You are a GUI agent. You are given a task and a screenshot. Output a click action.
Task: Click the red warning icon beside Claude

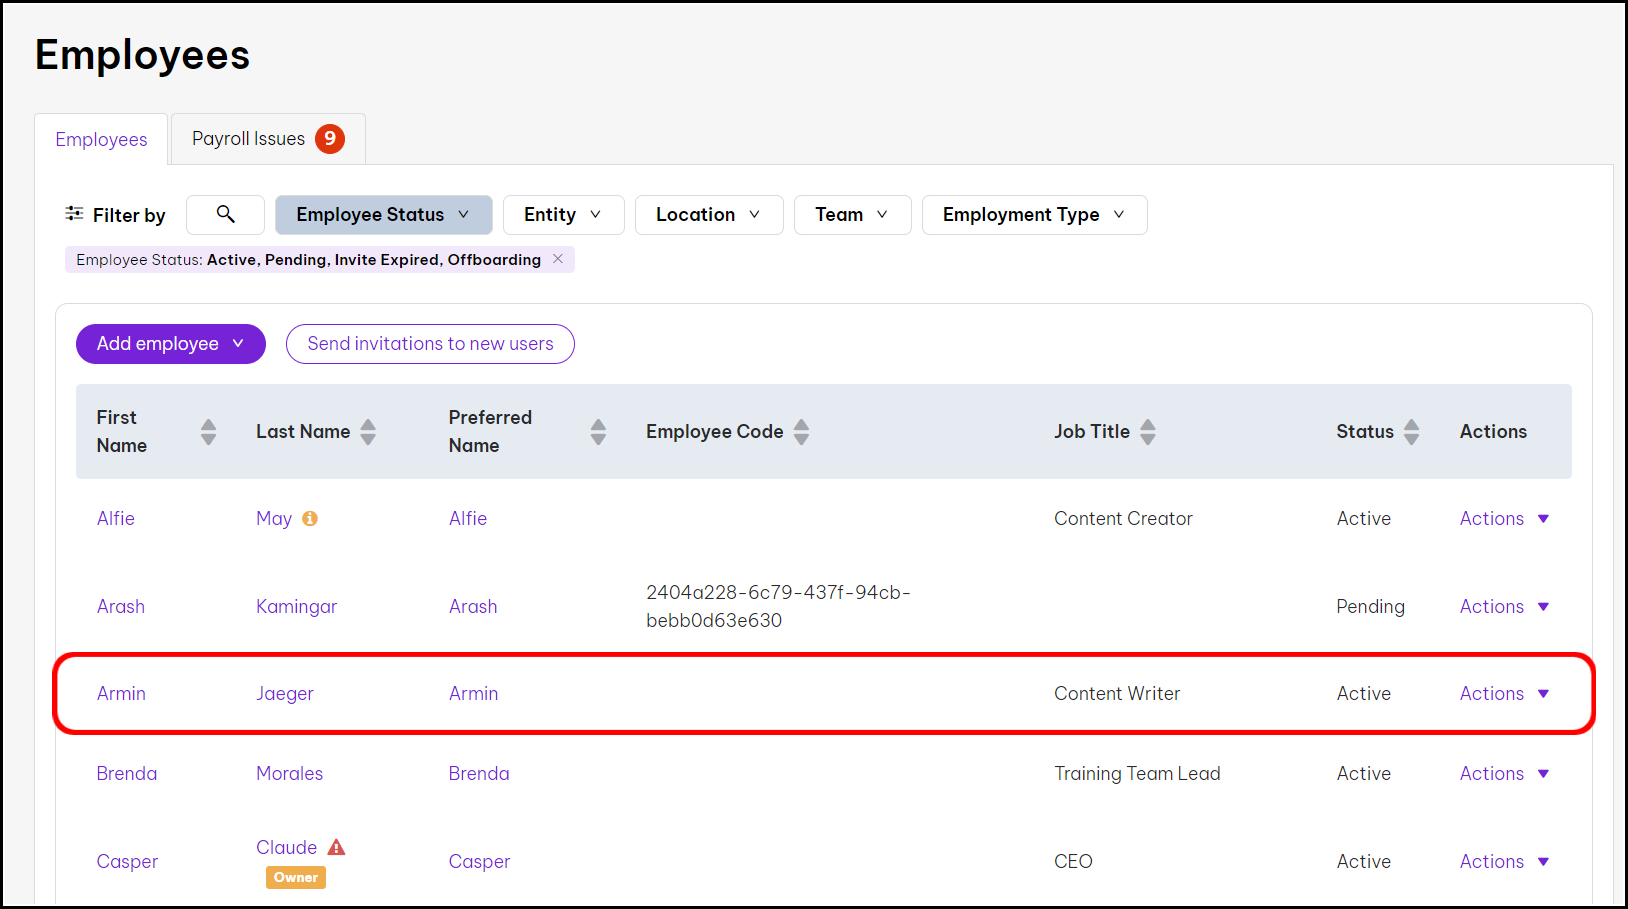click(x=337, y=847)
